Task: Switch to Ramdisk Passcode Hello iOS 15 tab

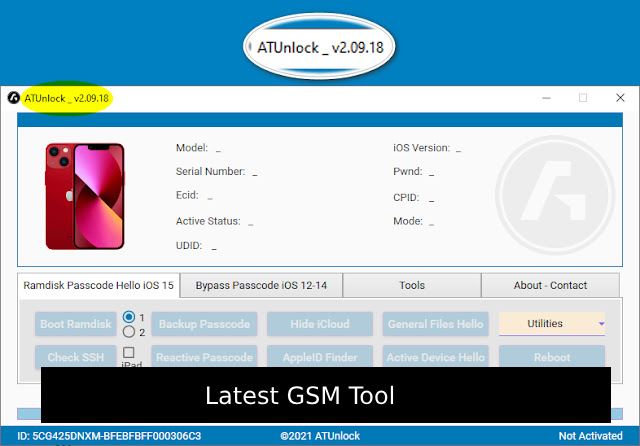Action: click(98, 285)
